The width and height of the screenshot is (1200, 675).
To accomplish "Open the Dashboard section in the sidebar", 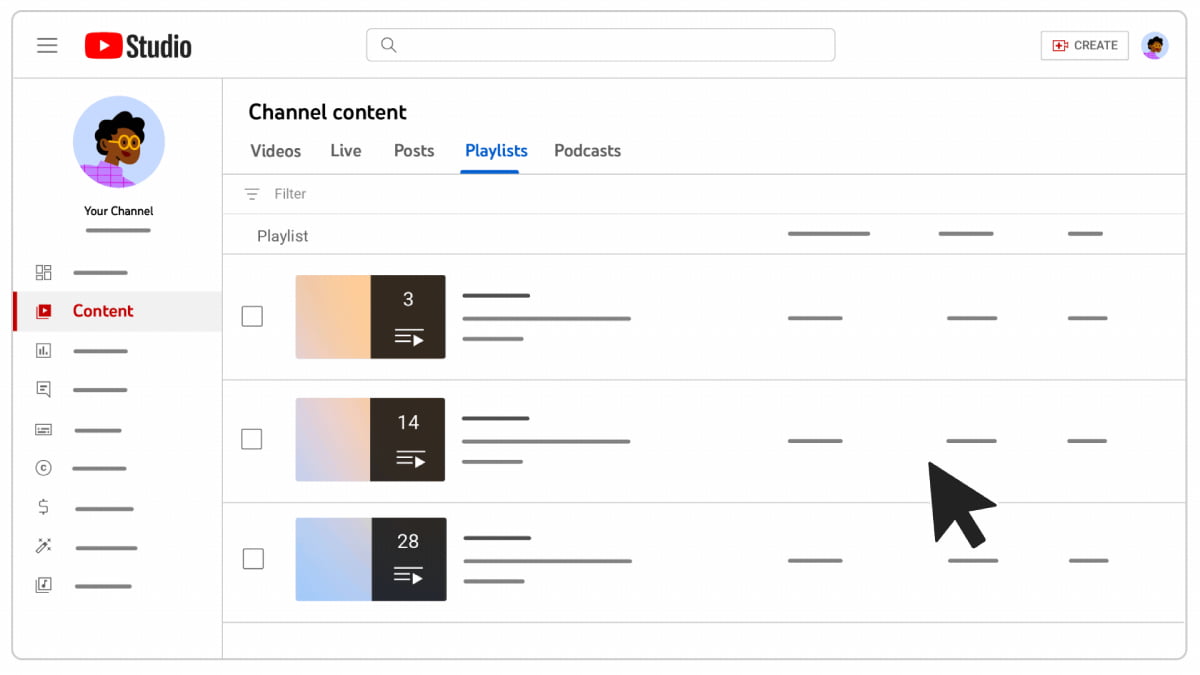I will point(43,271).
